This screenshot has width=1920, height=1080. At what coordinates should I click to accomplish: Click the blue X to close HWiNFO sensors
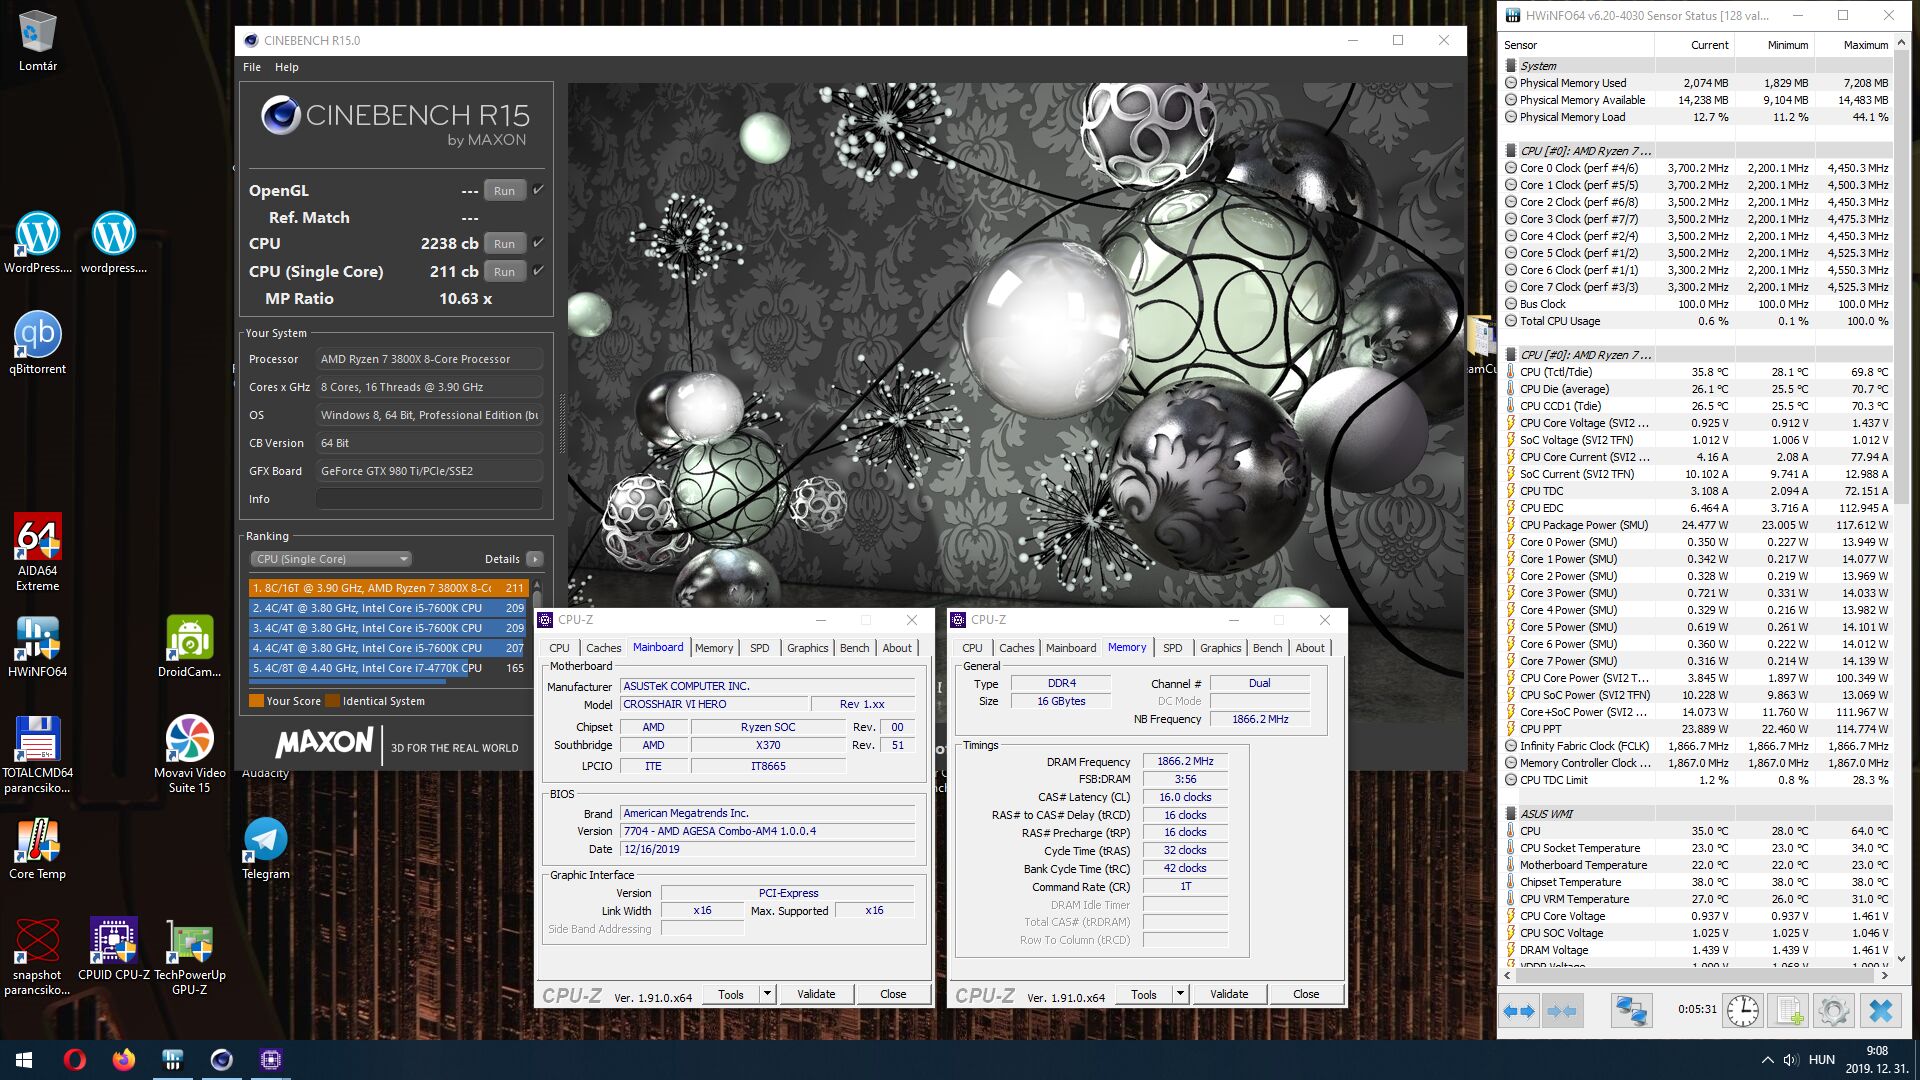(x=1881, y=1010)
